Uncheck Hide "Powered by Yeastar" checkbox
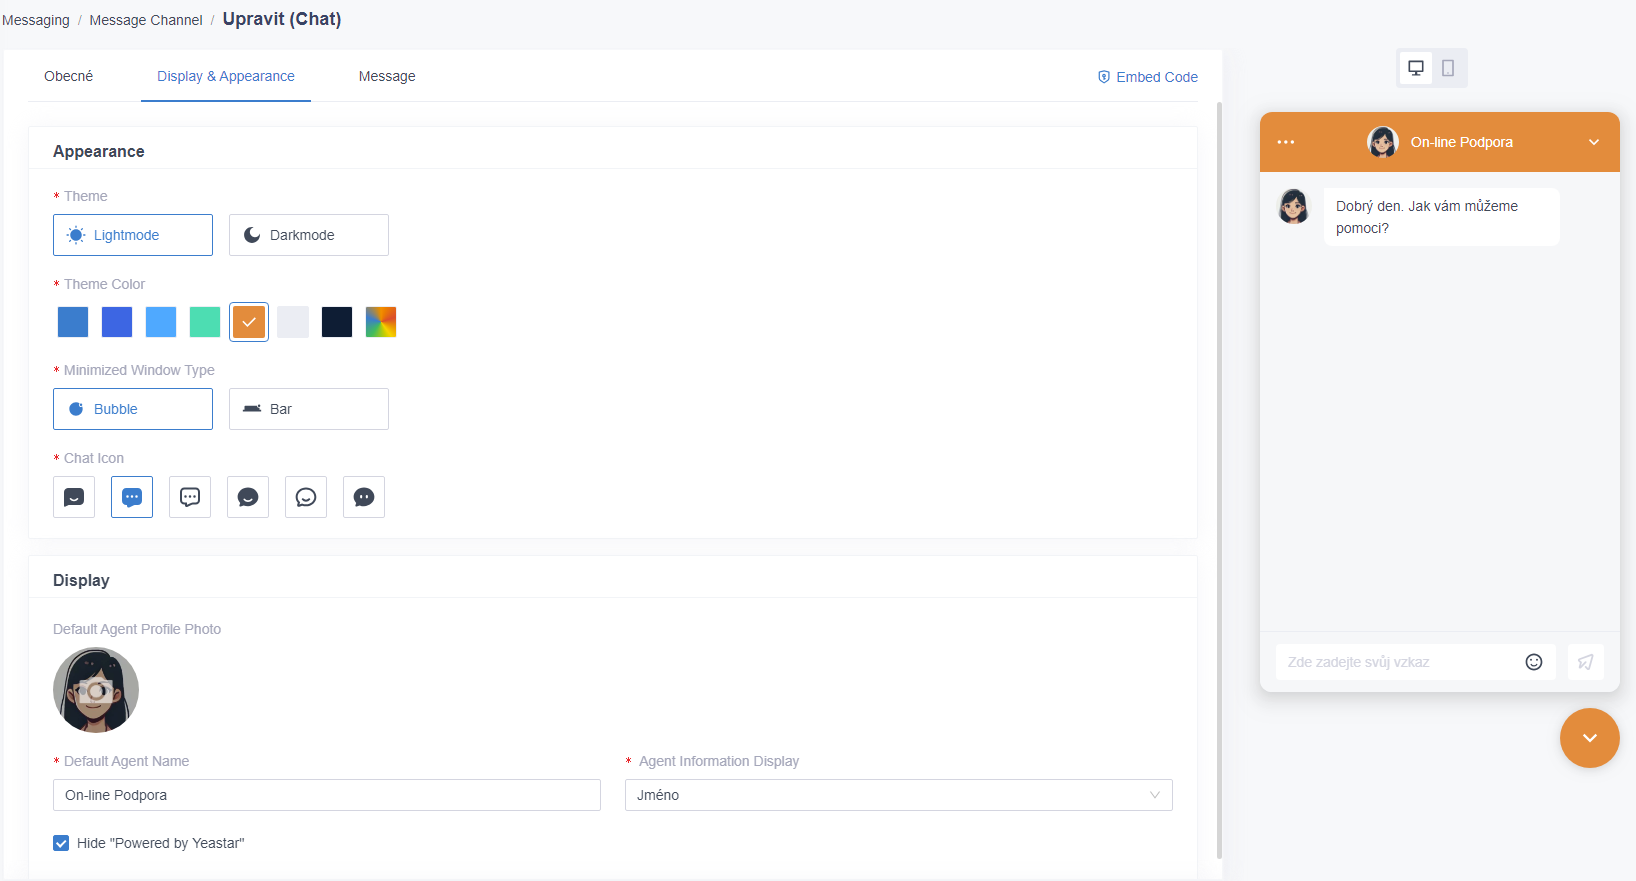The width and height of the screenshot is (1636, 881). click(61, 843)
